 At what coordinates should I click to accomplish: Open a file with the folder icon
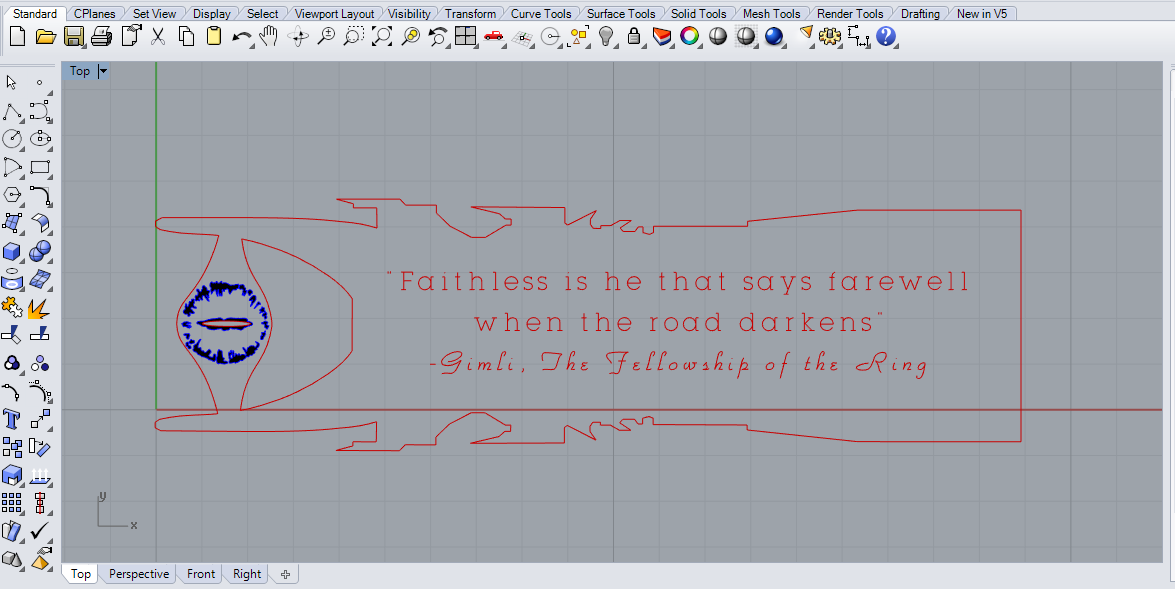coord(46,36)
